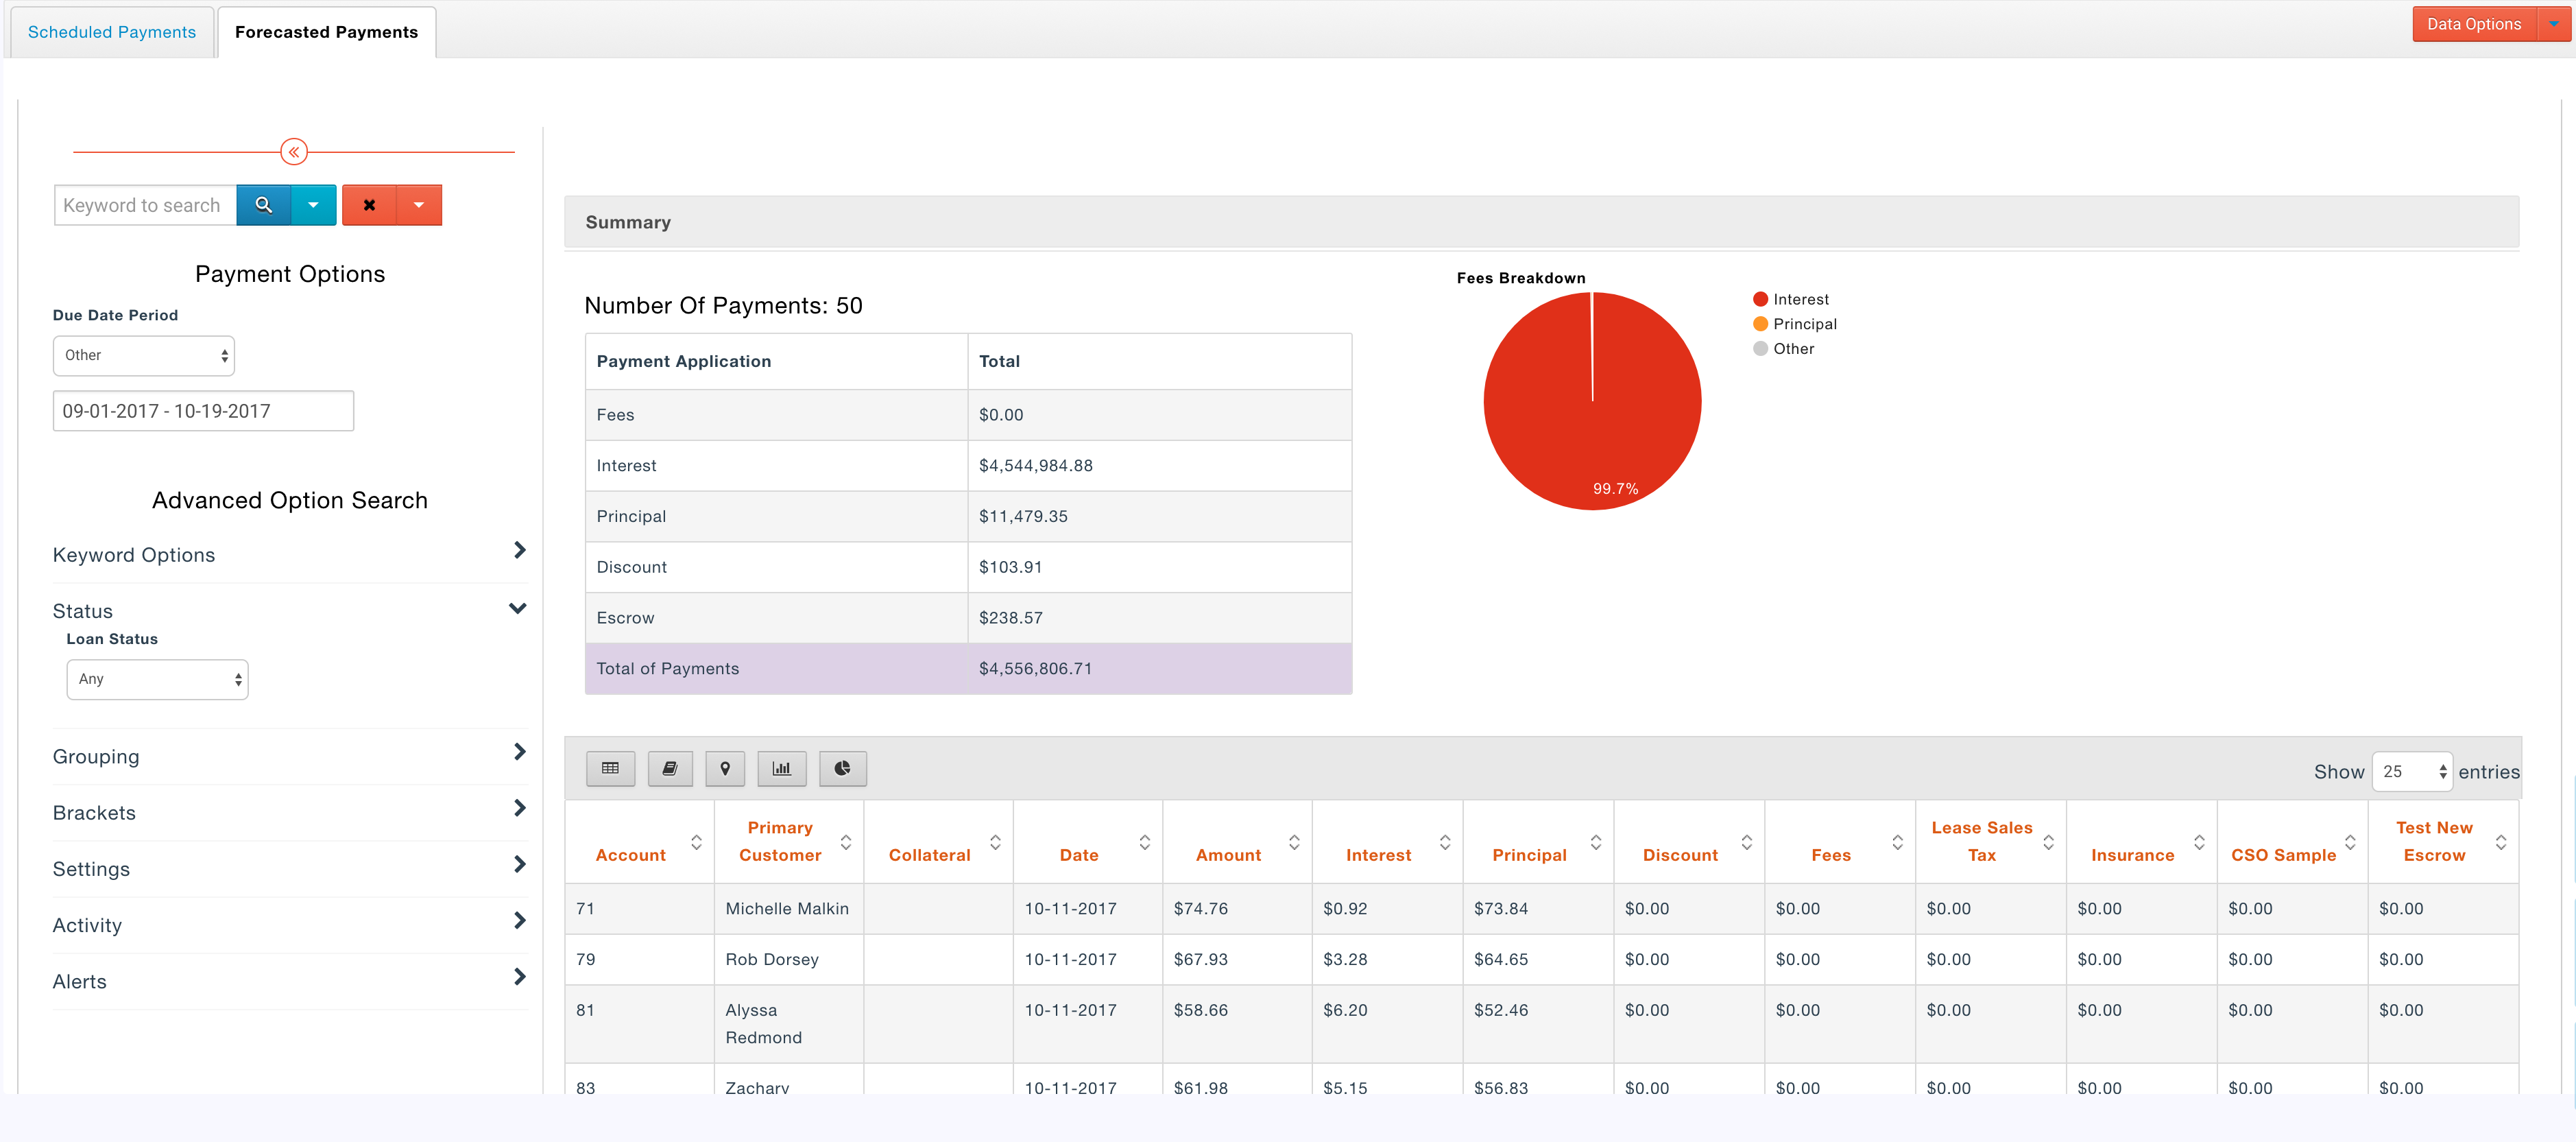Click the Amount column header label
The width and height of the screenshot is (2576, 1142).
click(x=1228, y=855)
